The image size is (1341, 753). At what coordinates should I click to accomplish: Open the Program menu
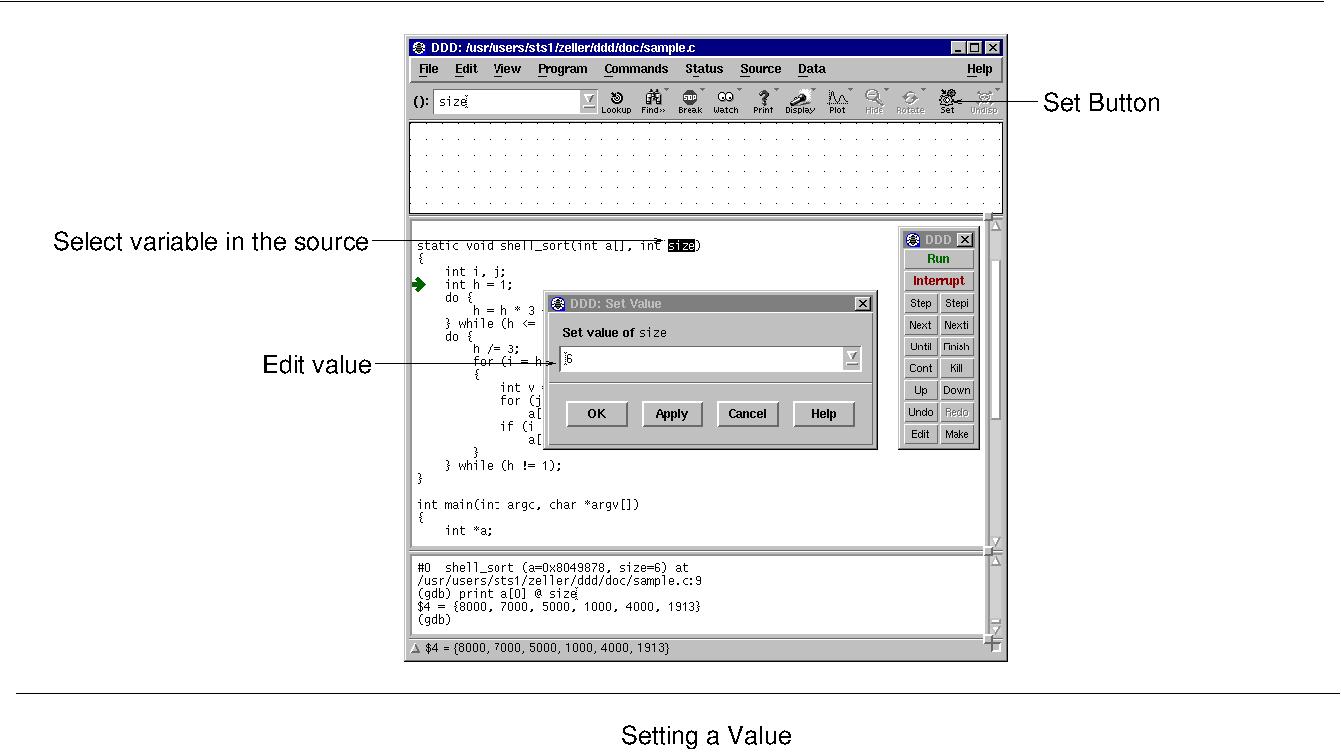tap(562, 69)
